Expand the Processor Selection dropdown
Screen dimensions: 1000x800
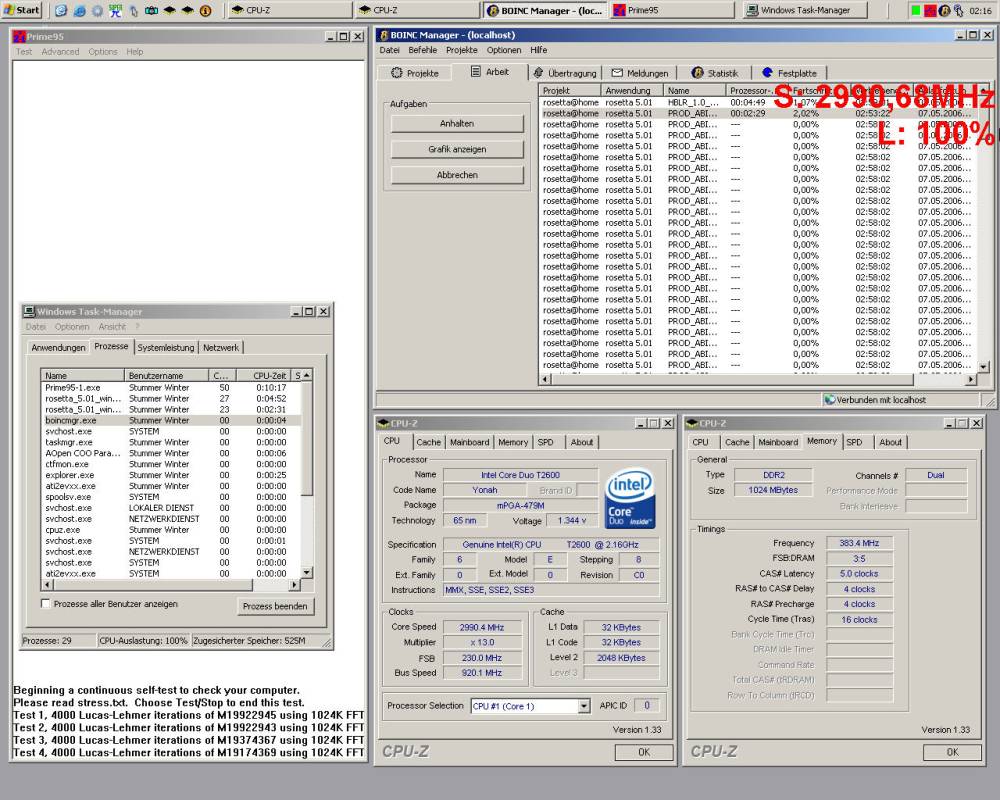click(x=584, y=706)
